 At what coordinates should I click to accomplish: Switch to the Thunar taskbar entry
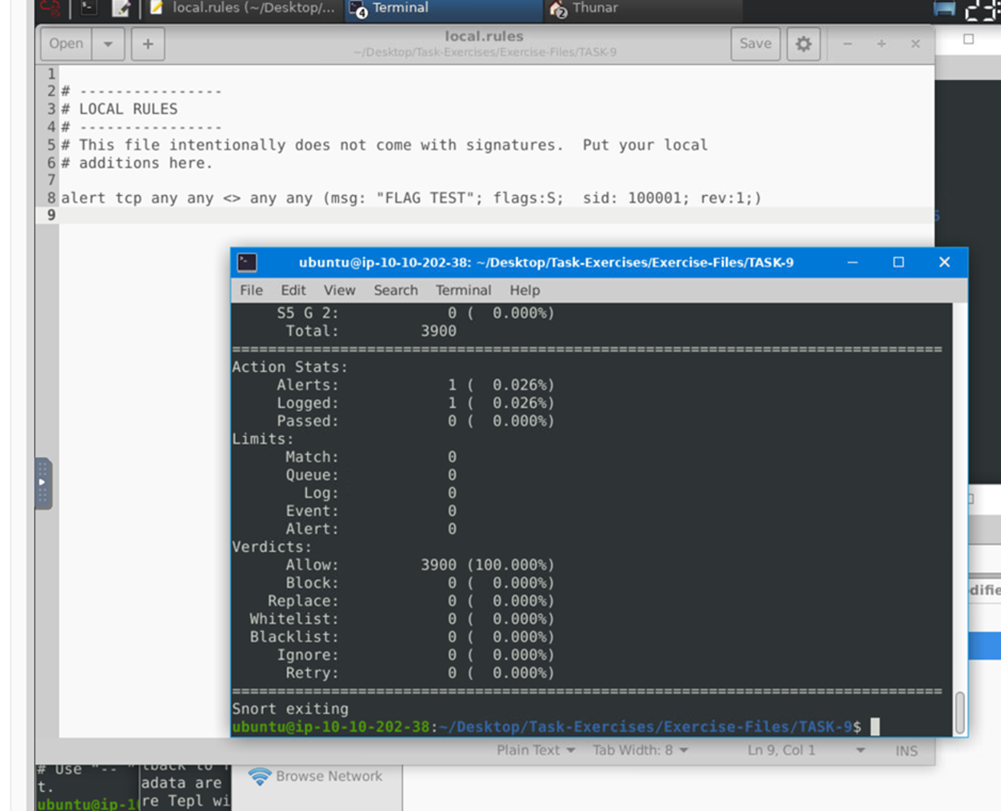tap(642, 8)
